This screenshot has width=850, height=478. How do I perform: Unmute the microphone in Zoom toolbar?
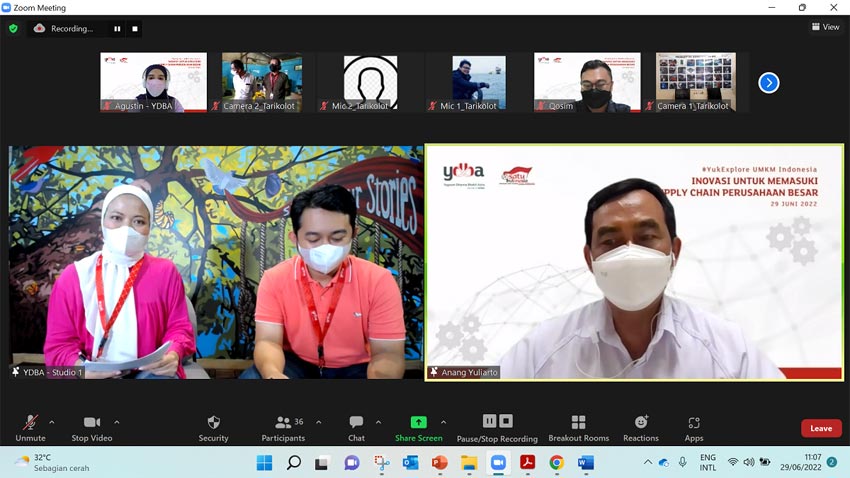(30, 428)
